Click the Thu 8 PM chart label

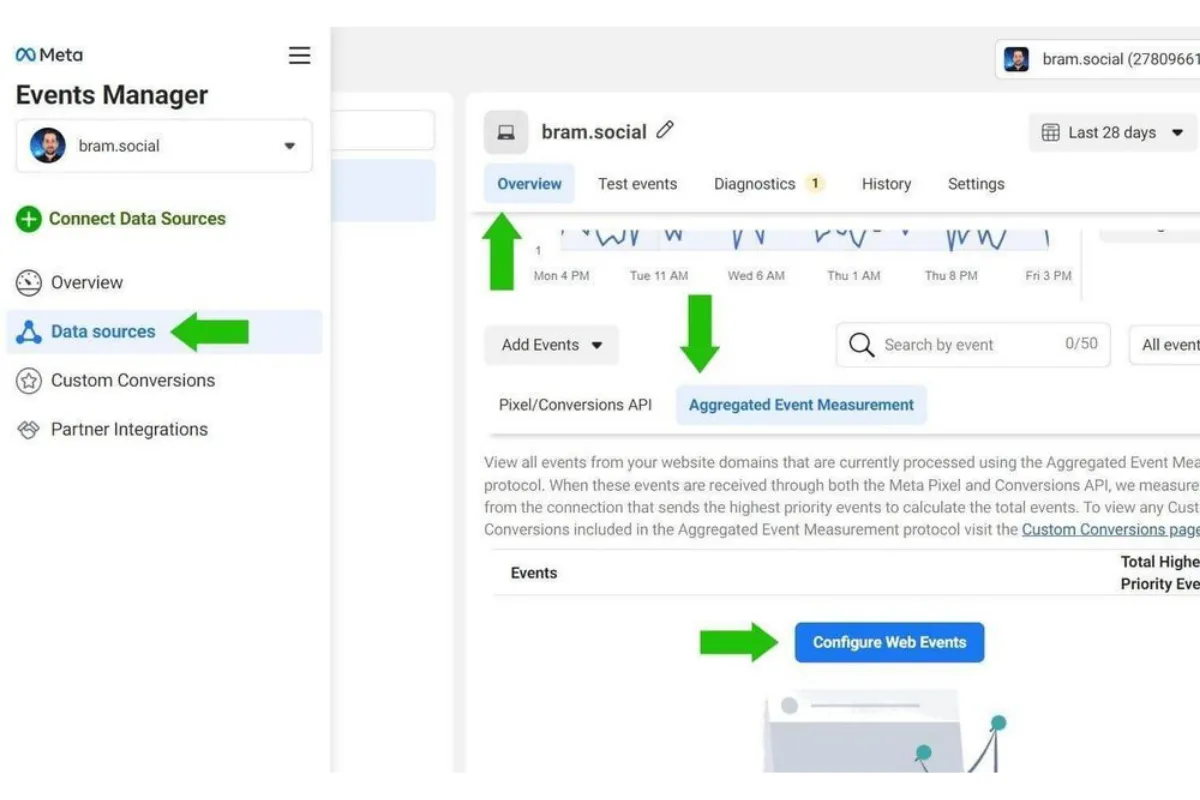951,276
